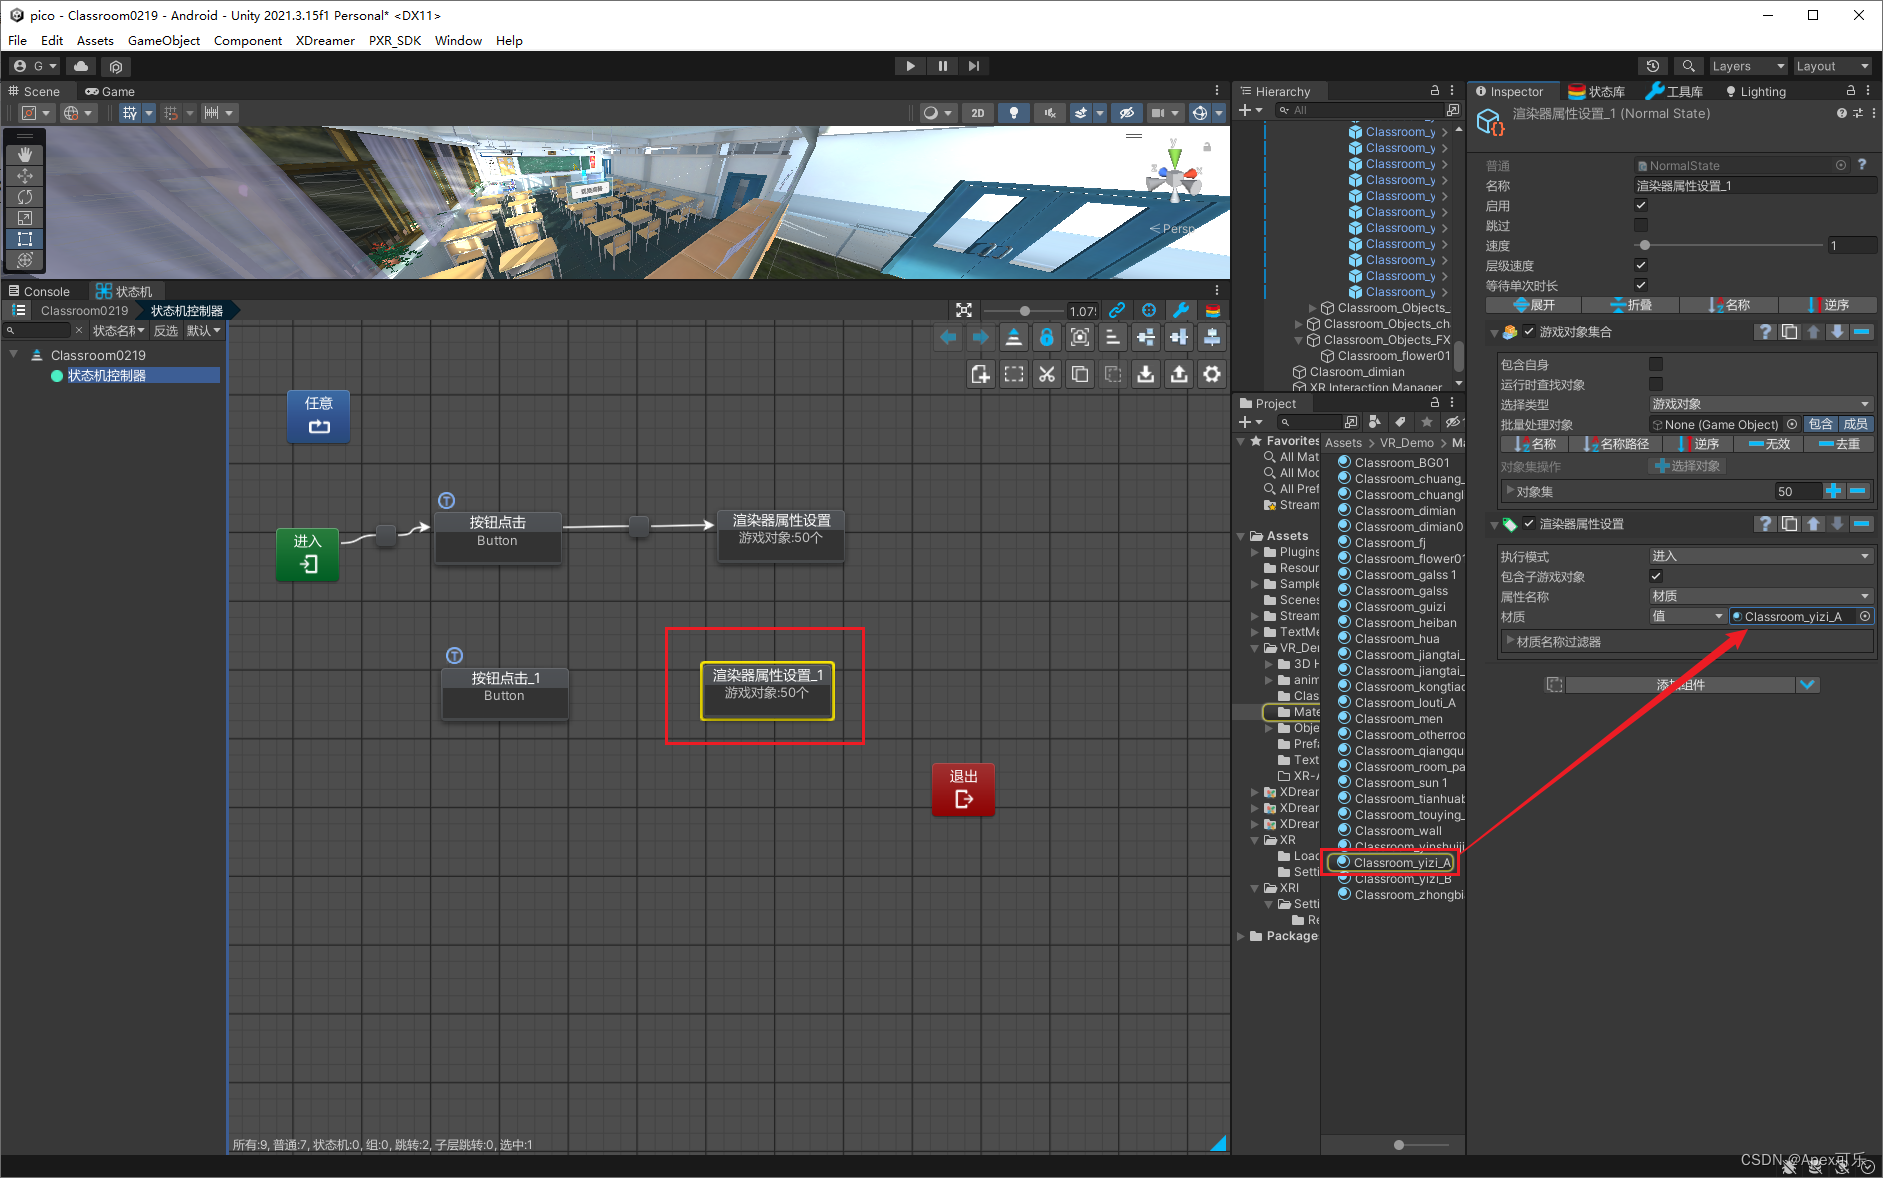Open undo history clock icon
This screenshot has width=1883, height=1178.
[1653, 66]
